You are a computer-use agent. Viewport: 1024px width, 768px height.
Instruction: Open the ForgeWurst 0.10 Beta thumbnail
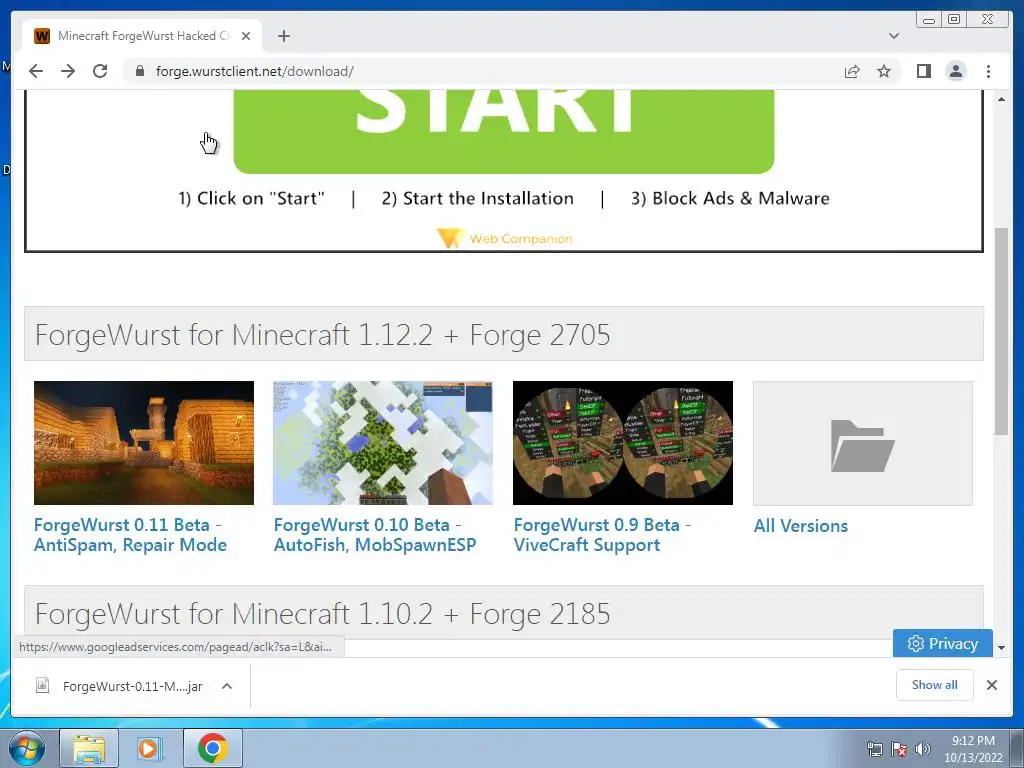383,443
